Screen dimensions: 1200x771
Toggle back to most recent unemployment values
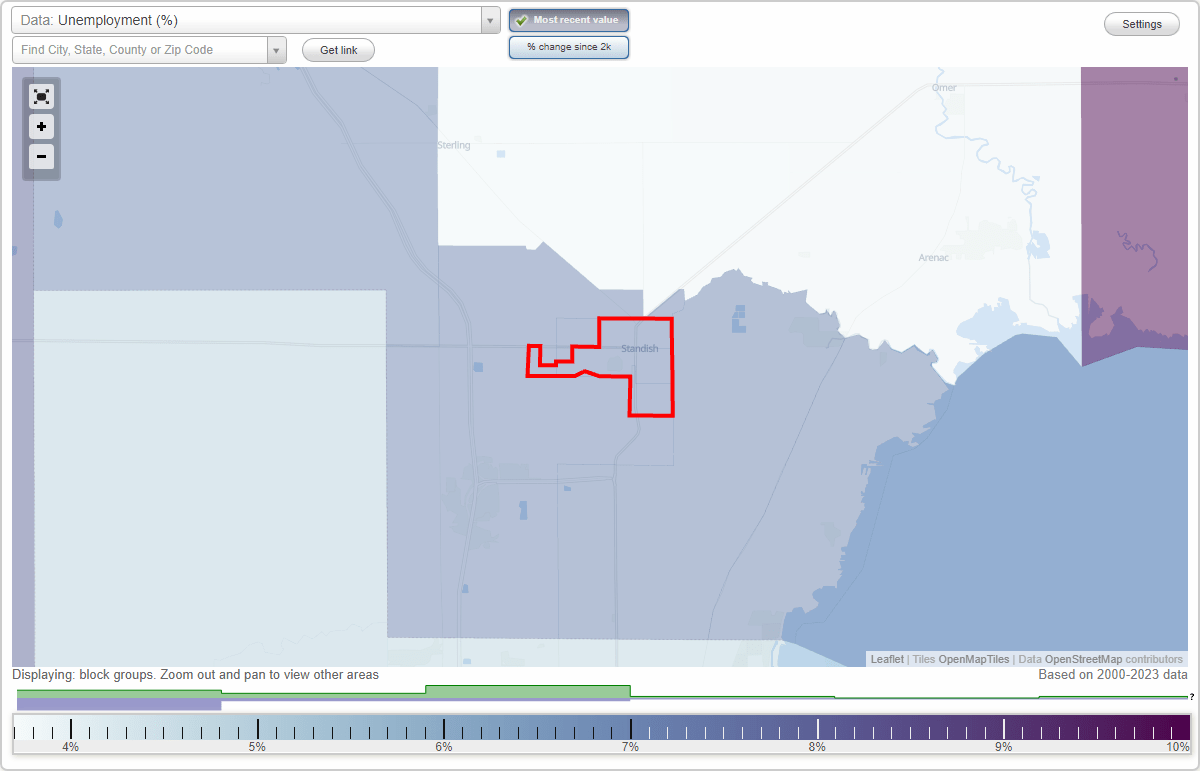click(x=569, y=19)
